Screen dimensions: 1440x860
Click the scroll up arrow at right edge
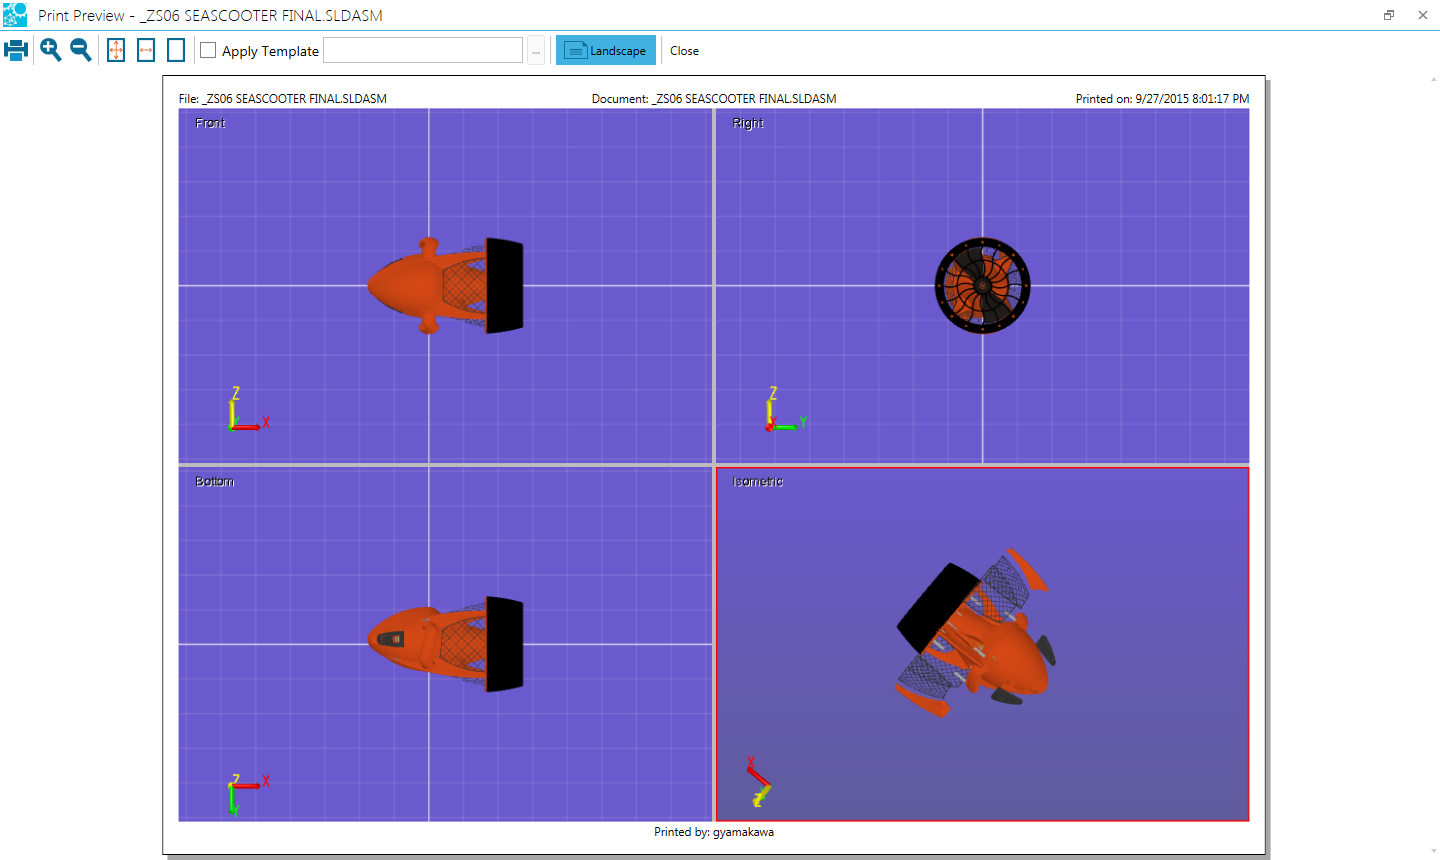click(x=1434, y=79)
